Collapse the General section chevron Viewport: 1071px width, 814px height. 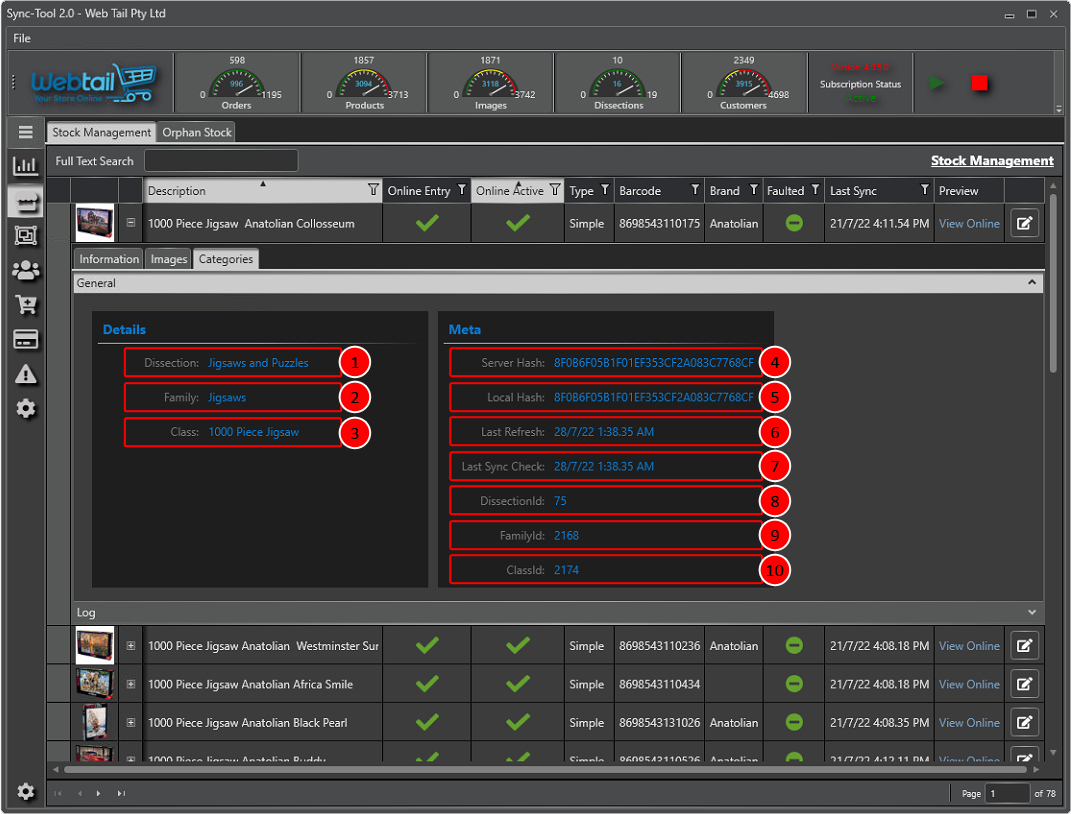click(x=1032, y=283)
